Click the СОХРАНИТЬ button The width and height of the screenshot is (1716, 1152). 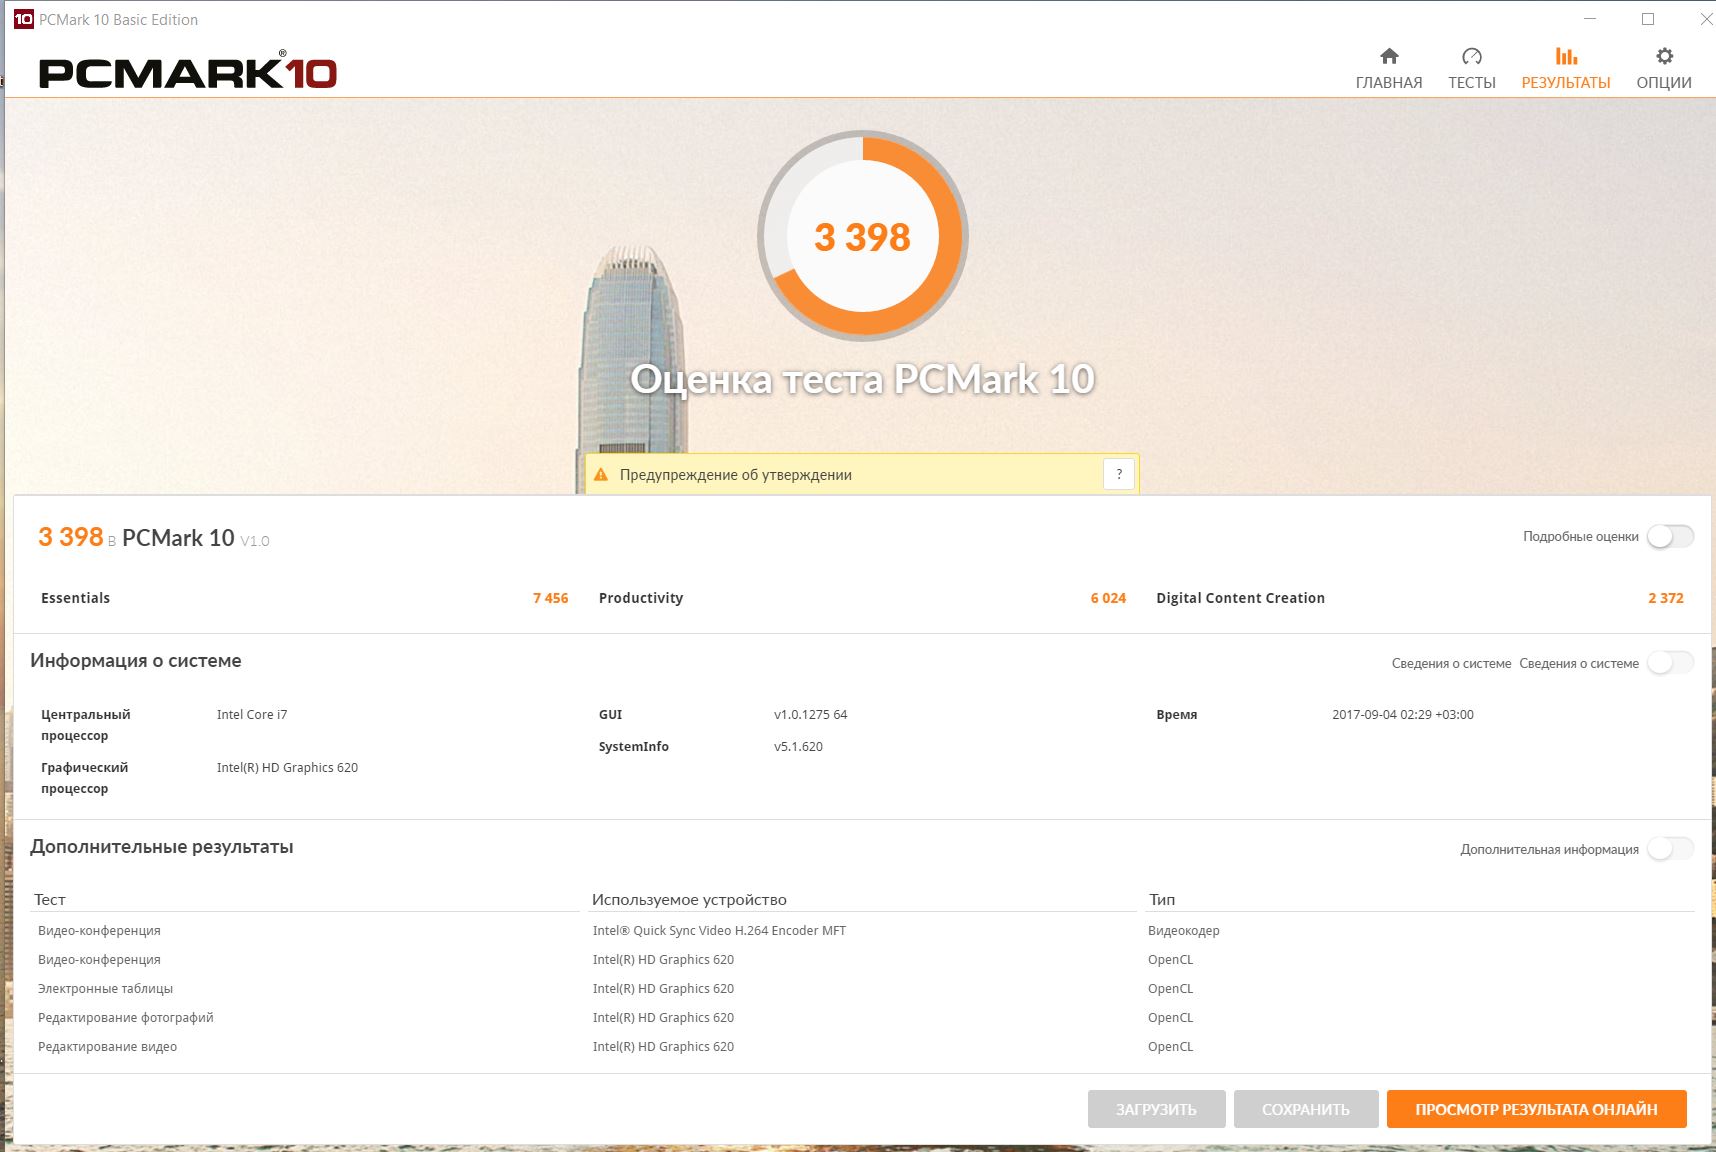[x=1306, y=1109]
